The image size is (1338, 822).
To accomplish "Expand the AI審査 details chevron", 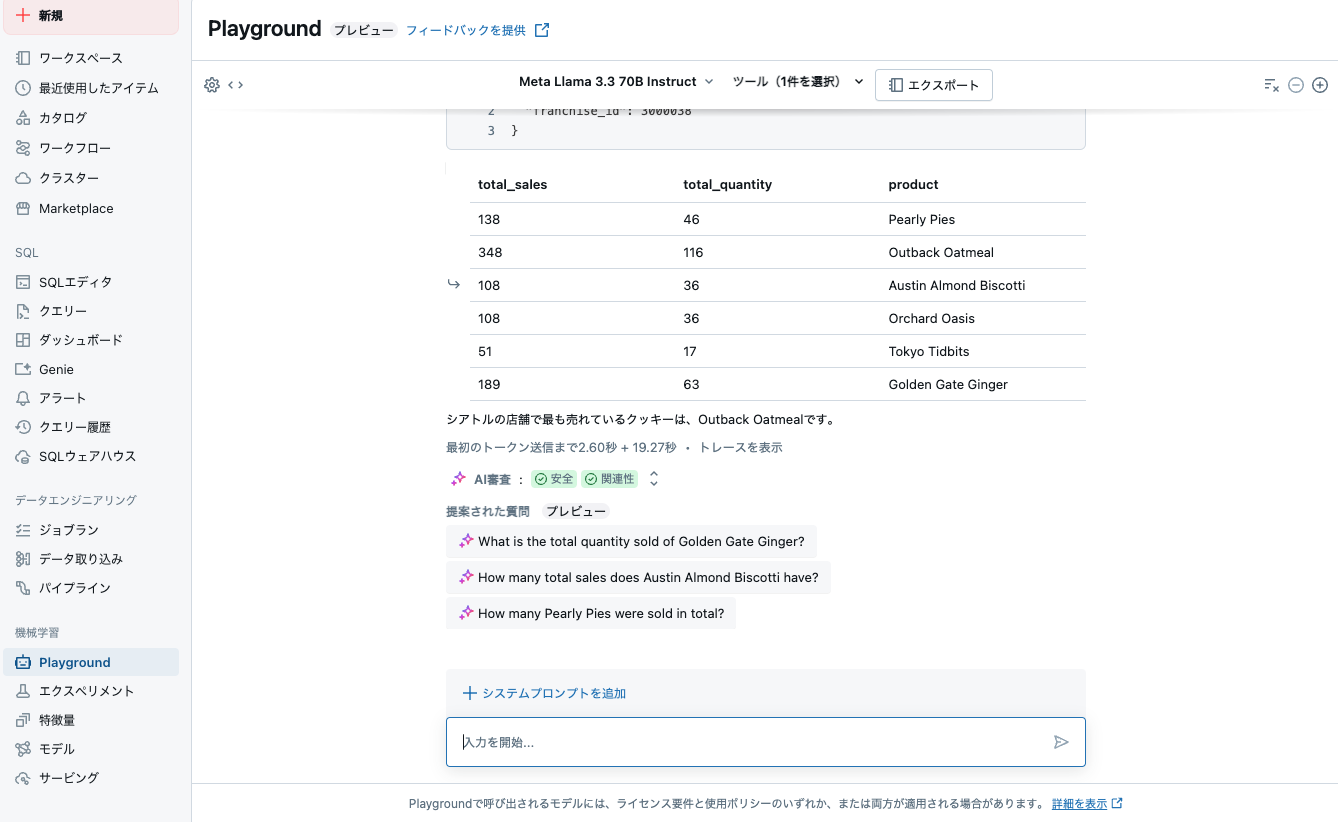I will click(x=653, y=479).
